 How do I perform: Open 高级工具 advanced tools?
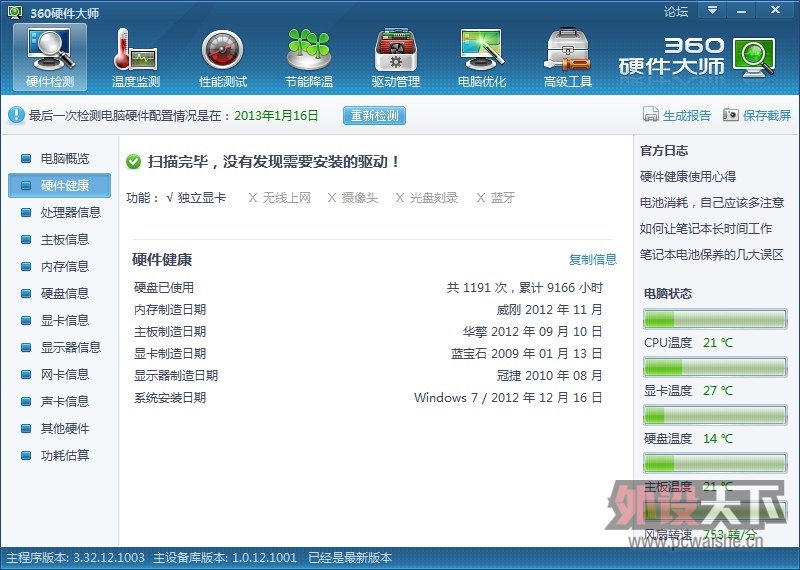pyautogui.click(x=568, y=57)
